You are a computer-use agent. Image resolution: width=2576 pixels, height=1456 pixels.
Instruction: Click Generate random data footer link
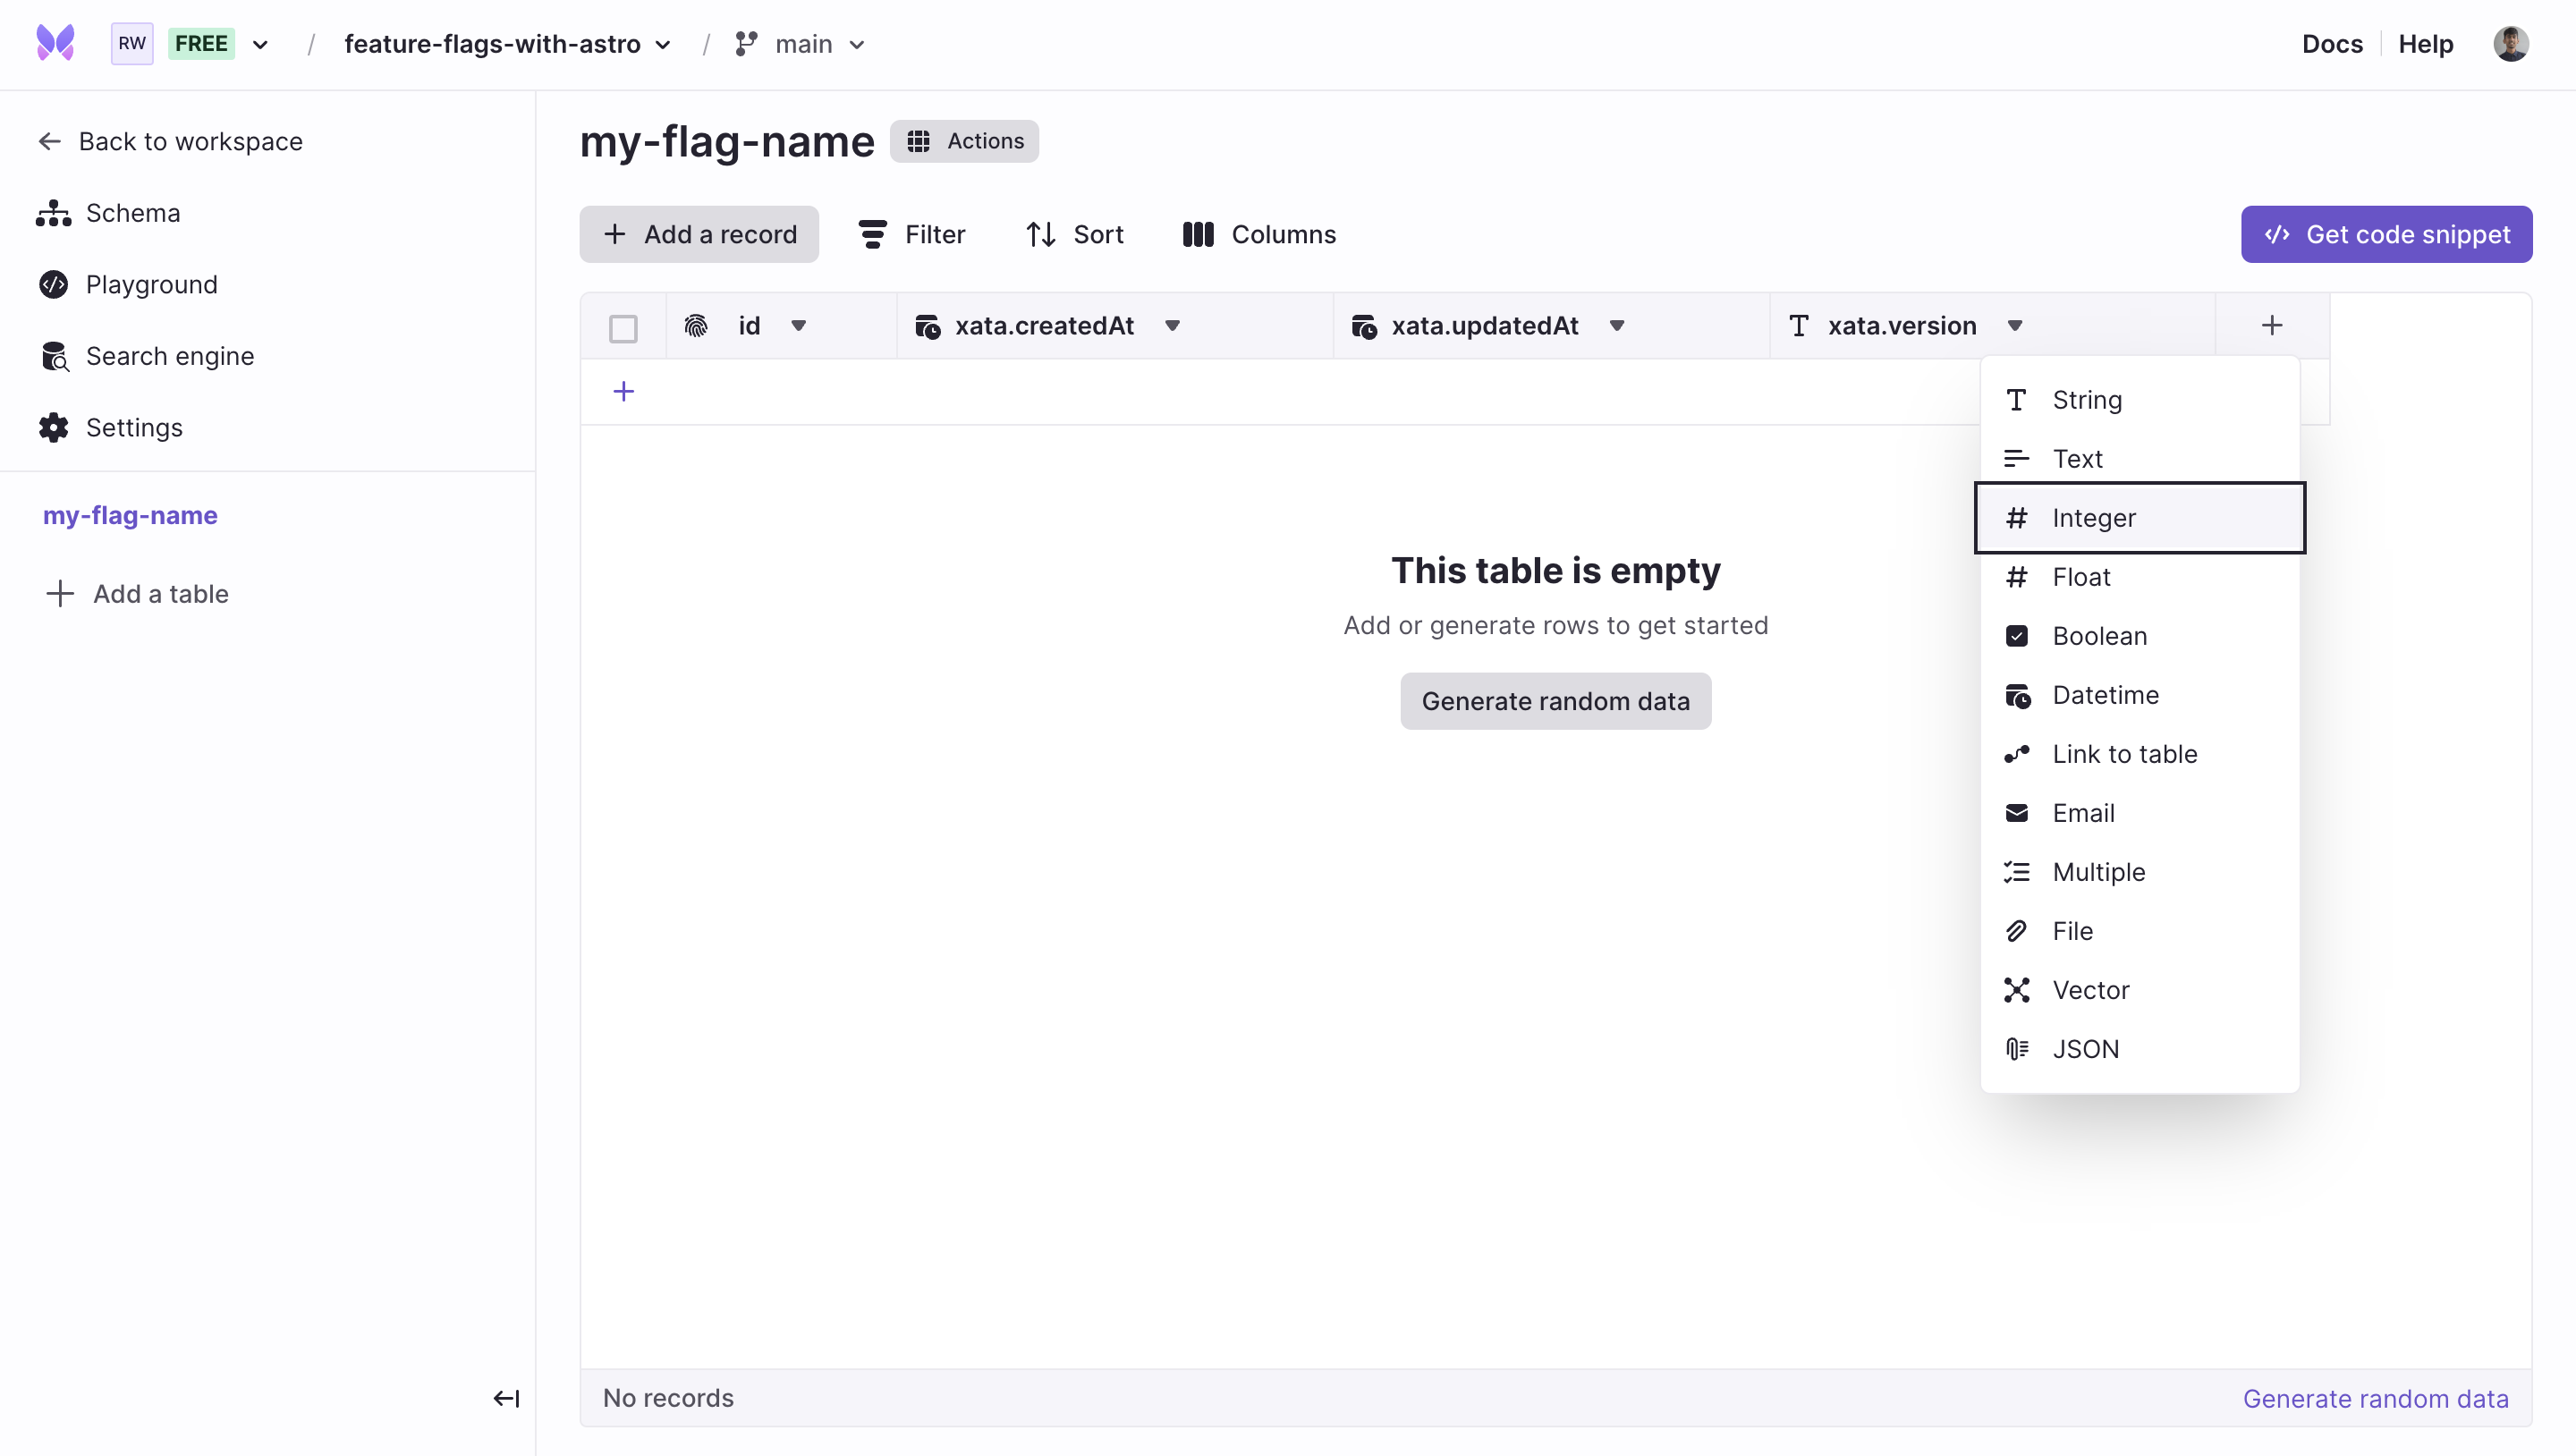[2375, 1398]
